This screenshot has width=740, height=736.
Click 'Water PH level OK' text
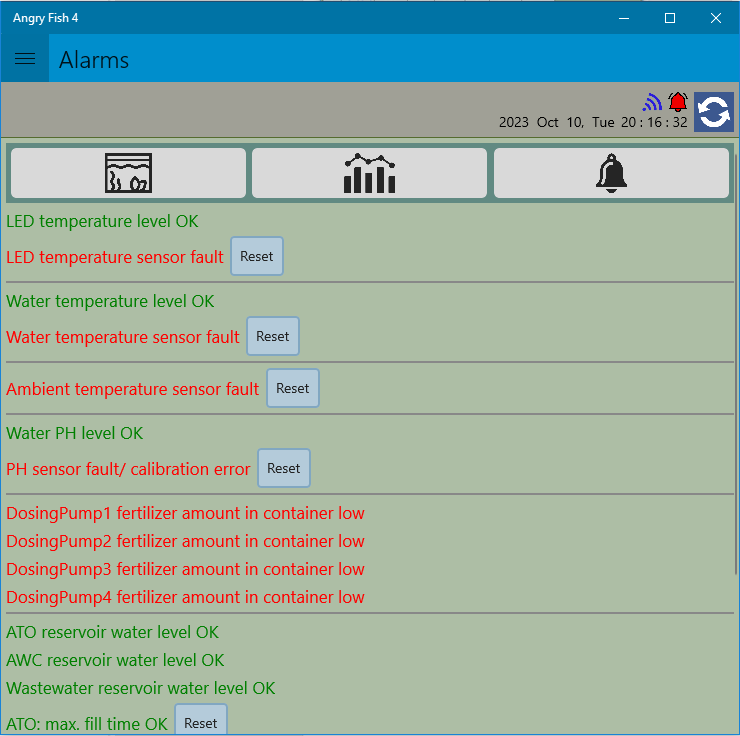(x=75, y=433)
